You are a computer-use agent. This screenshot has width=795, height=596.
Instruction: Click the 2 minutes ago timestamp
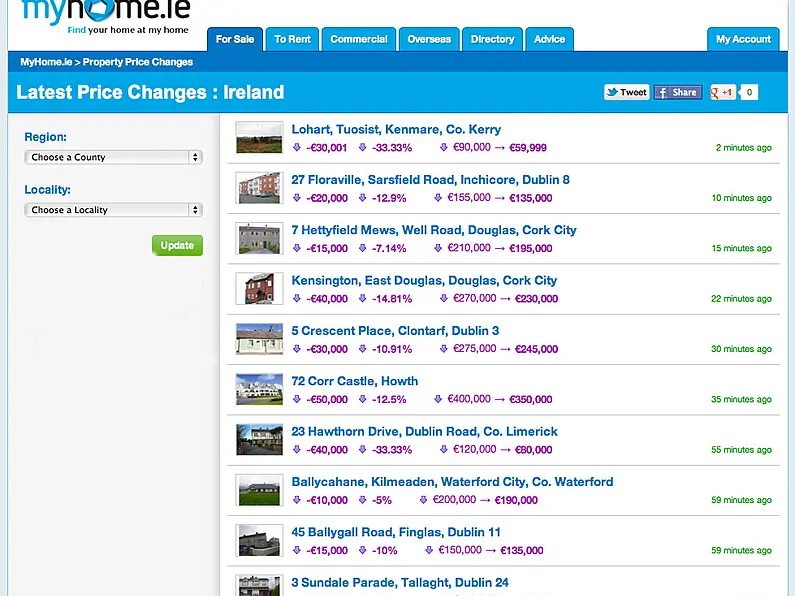coord(743,148)
